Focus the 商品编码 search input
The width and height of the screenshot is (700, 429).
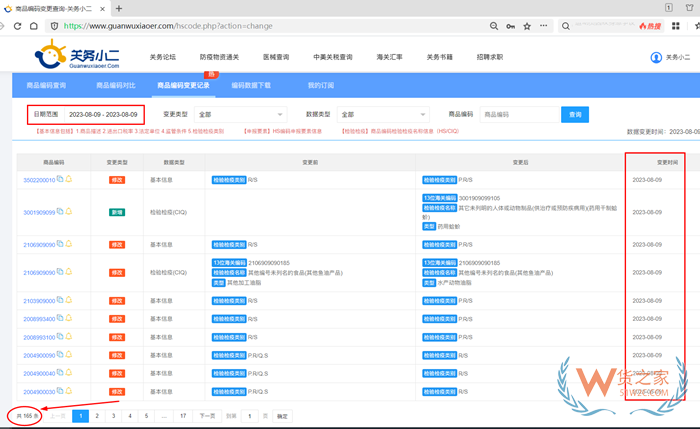click(520, 115)
